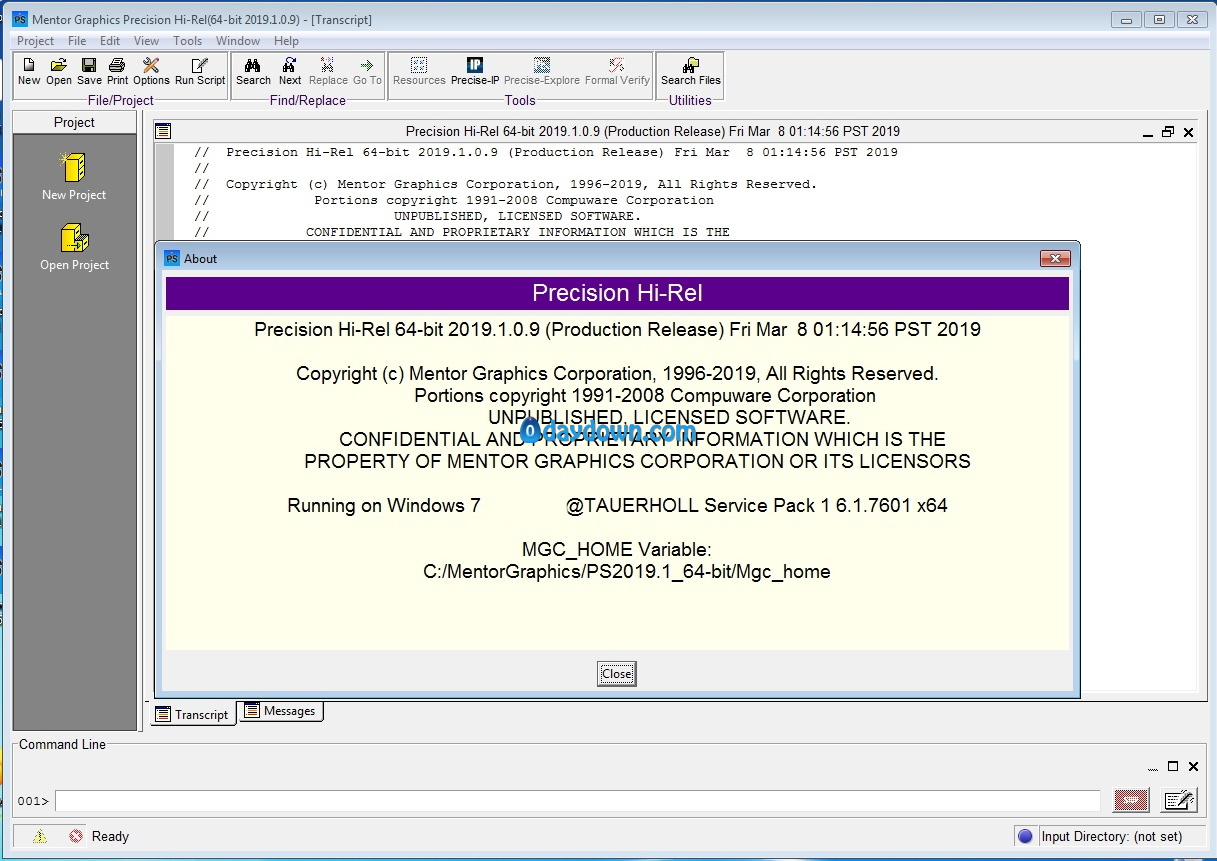Click the red X on About dialog
Screen dimensions: 1217x861
(1055, 258)
